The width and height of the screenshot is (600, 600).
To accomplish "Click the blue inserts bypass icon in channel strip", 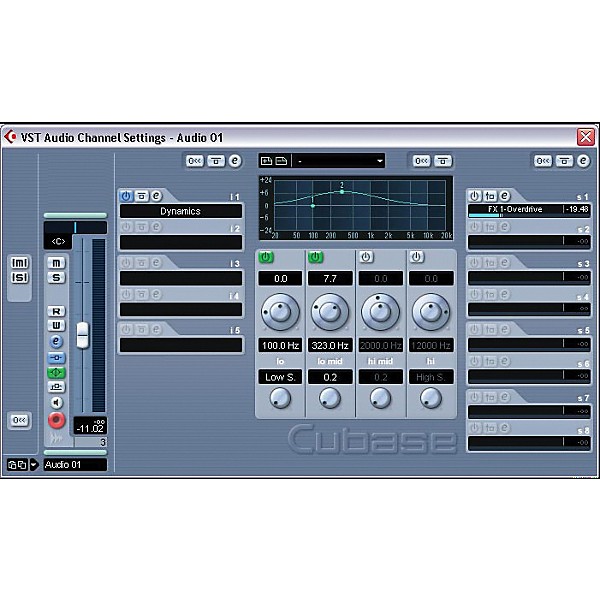I will (x=56, y=358).
